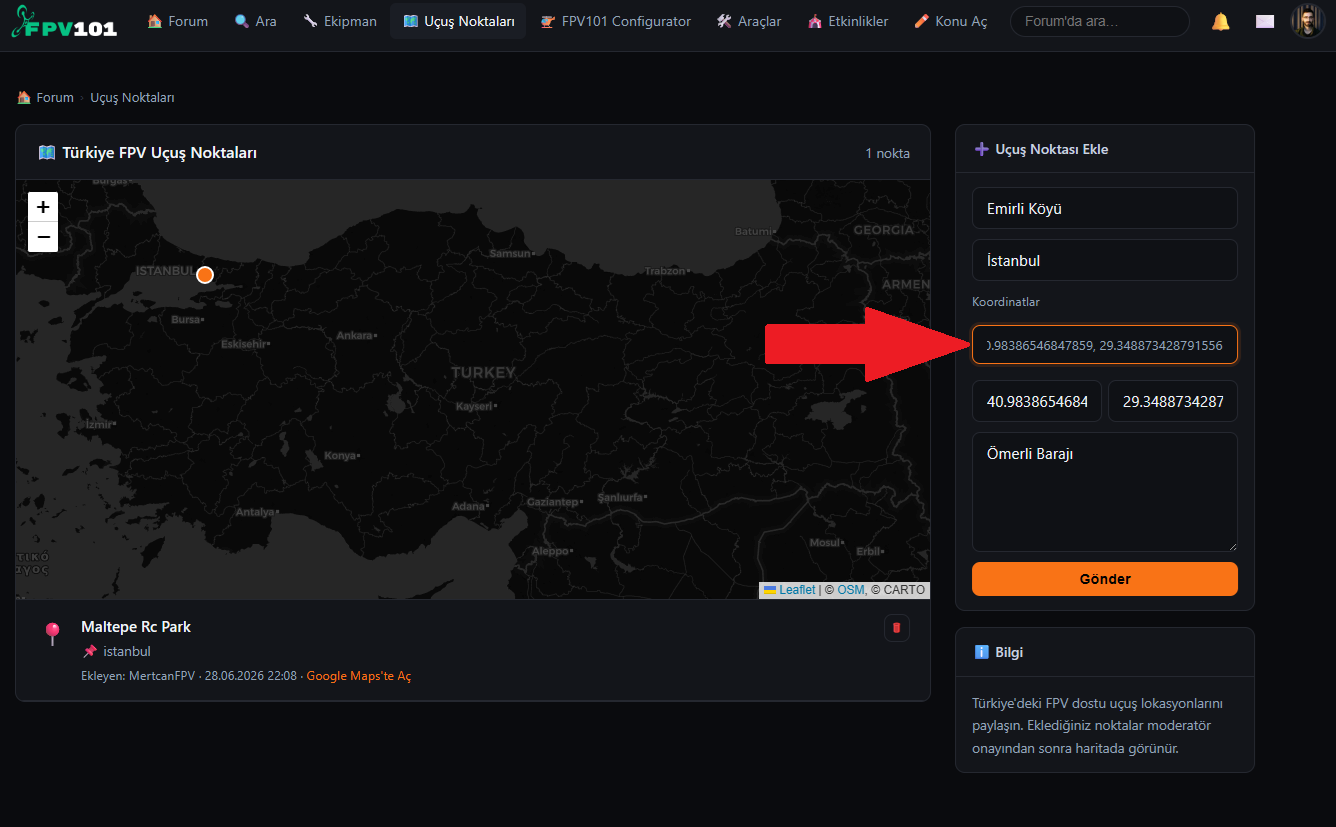This screenshot has height=827, width=1336.
Task: Click the Ömerli Barajı description text area
Action: [x=1105, y=492]
